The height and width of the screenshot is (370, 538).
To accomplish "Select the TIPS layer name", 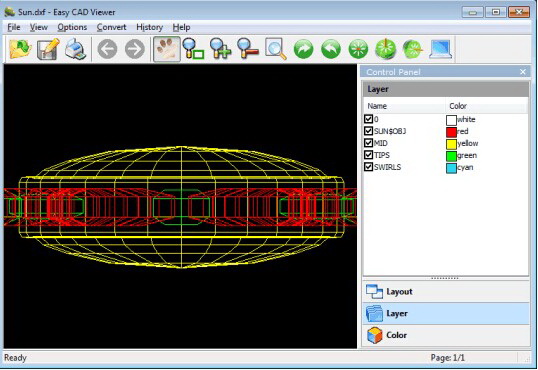I will pos(382,155).
